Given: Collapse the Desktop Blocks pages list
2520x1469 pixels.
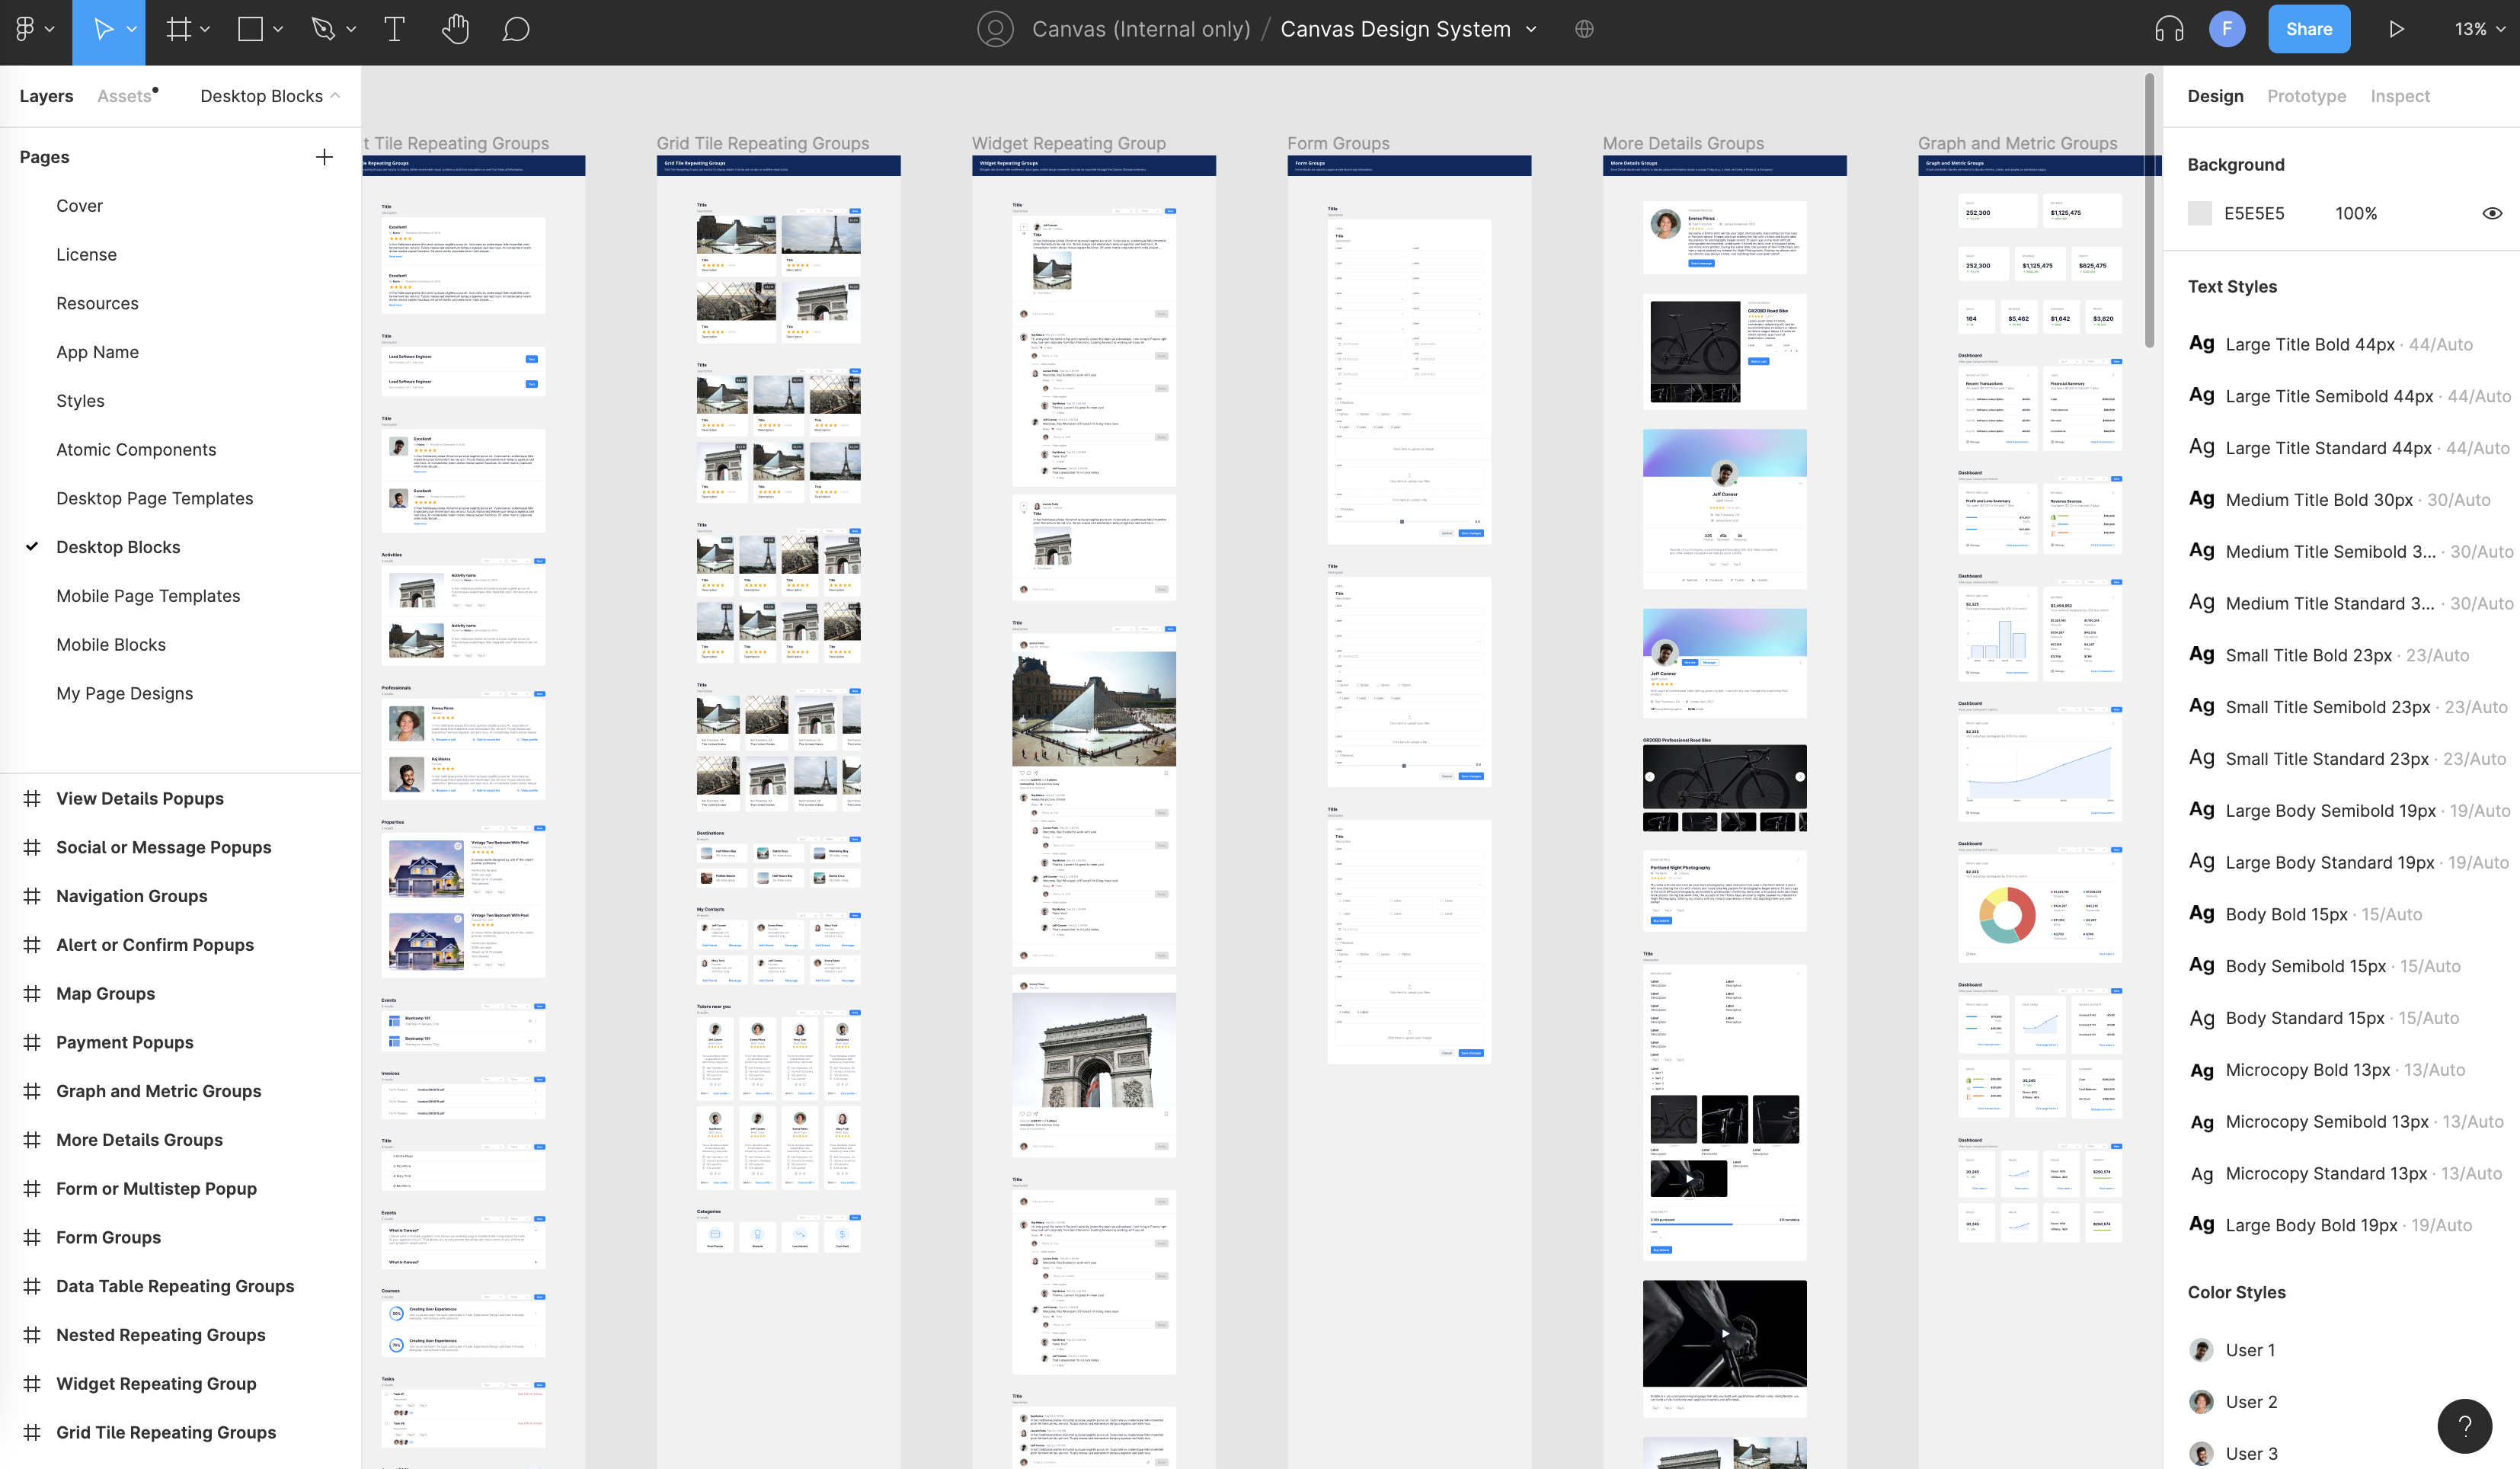Looking at the screenshot, I should [270, 96].
